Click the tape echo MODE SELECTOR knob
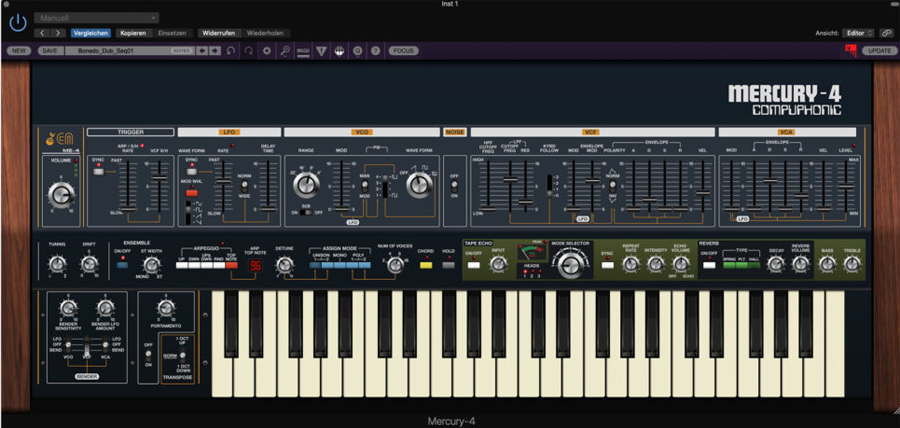This screenshot has height=428, width=900. 569,266
